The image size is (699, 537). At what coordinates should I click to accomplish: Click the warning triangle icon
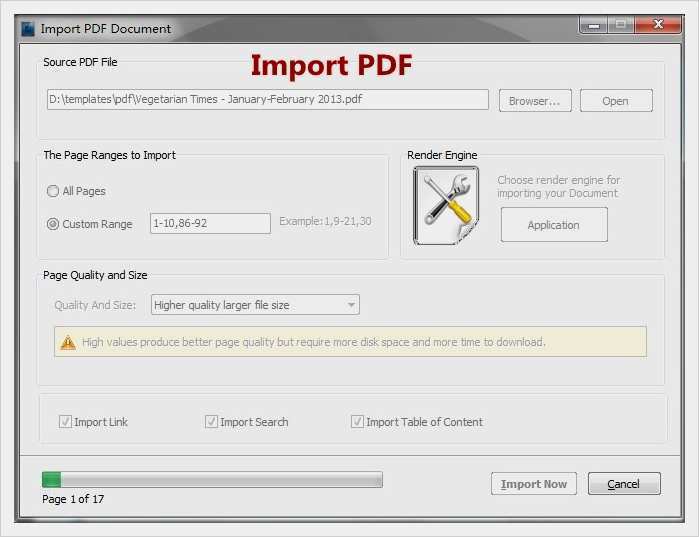pyautogui.click(x=68, y=342)
